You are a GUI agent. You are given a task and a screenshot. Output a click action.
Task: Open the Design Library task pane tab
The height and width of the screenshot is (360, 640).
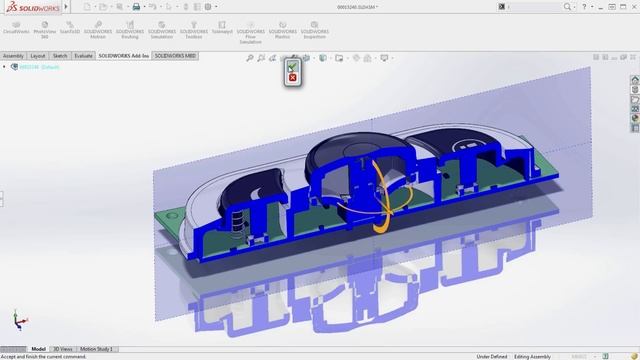pos(635,89)
